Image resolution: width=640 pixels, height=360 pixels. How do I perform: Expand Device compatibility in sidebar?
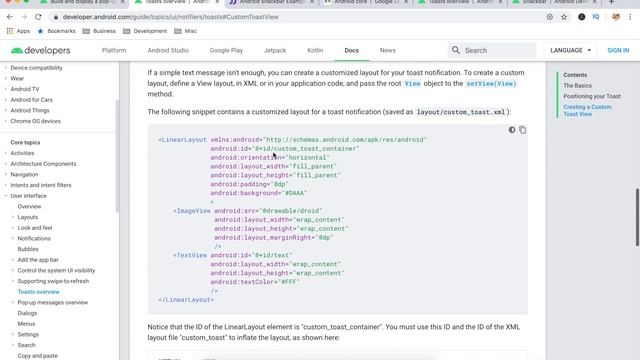[x=36, y=68]
